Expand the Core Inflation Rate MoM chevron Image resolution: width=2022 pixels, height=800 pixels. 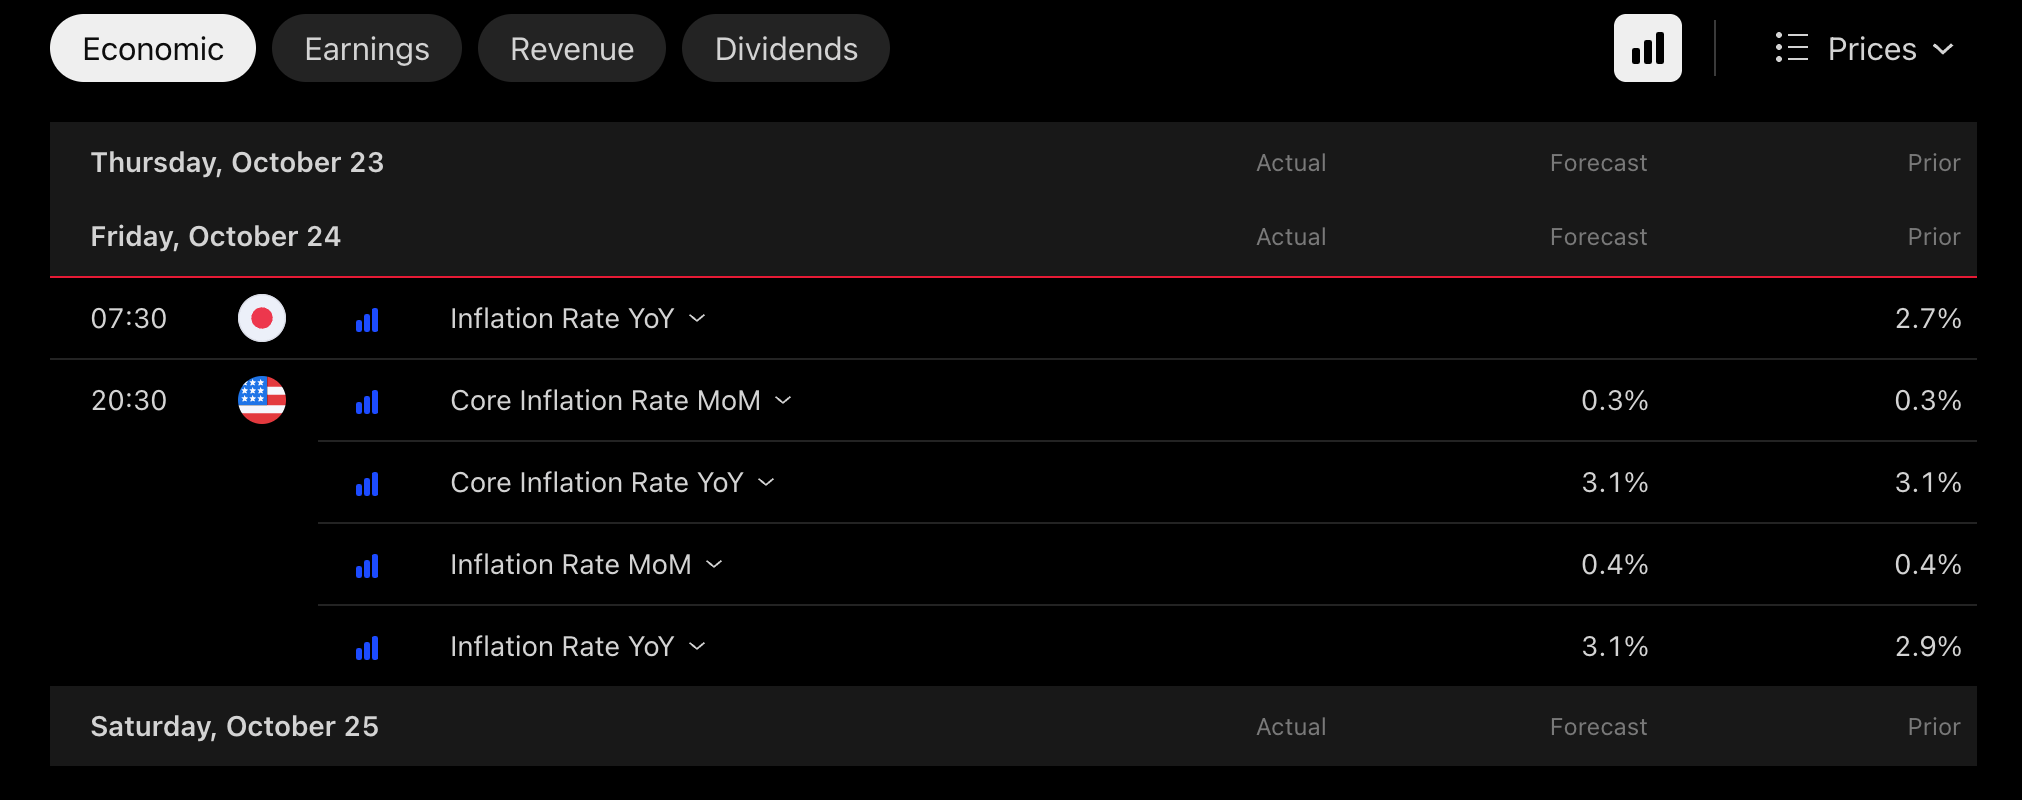tap(784, 400)
